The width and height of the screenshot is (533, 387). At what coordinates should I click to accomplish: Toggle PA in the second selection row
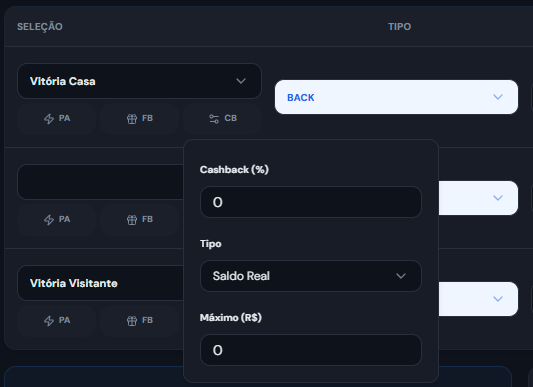tap(56, 219)
